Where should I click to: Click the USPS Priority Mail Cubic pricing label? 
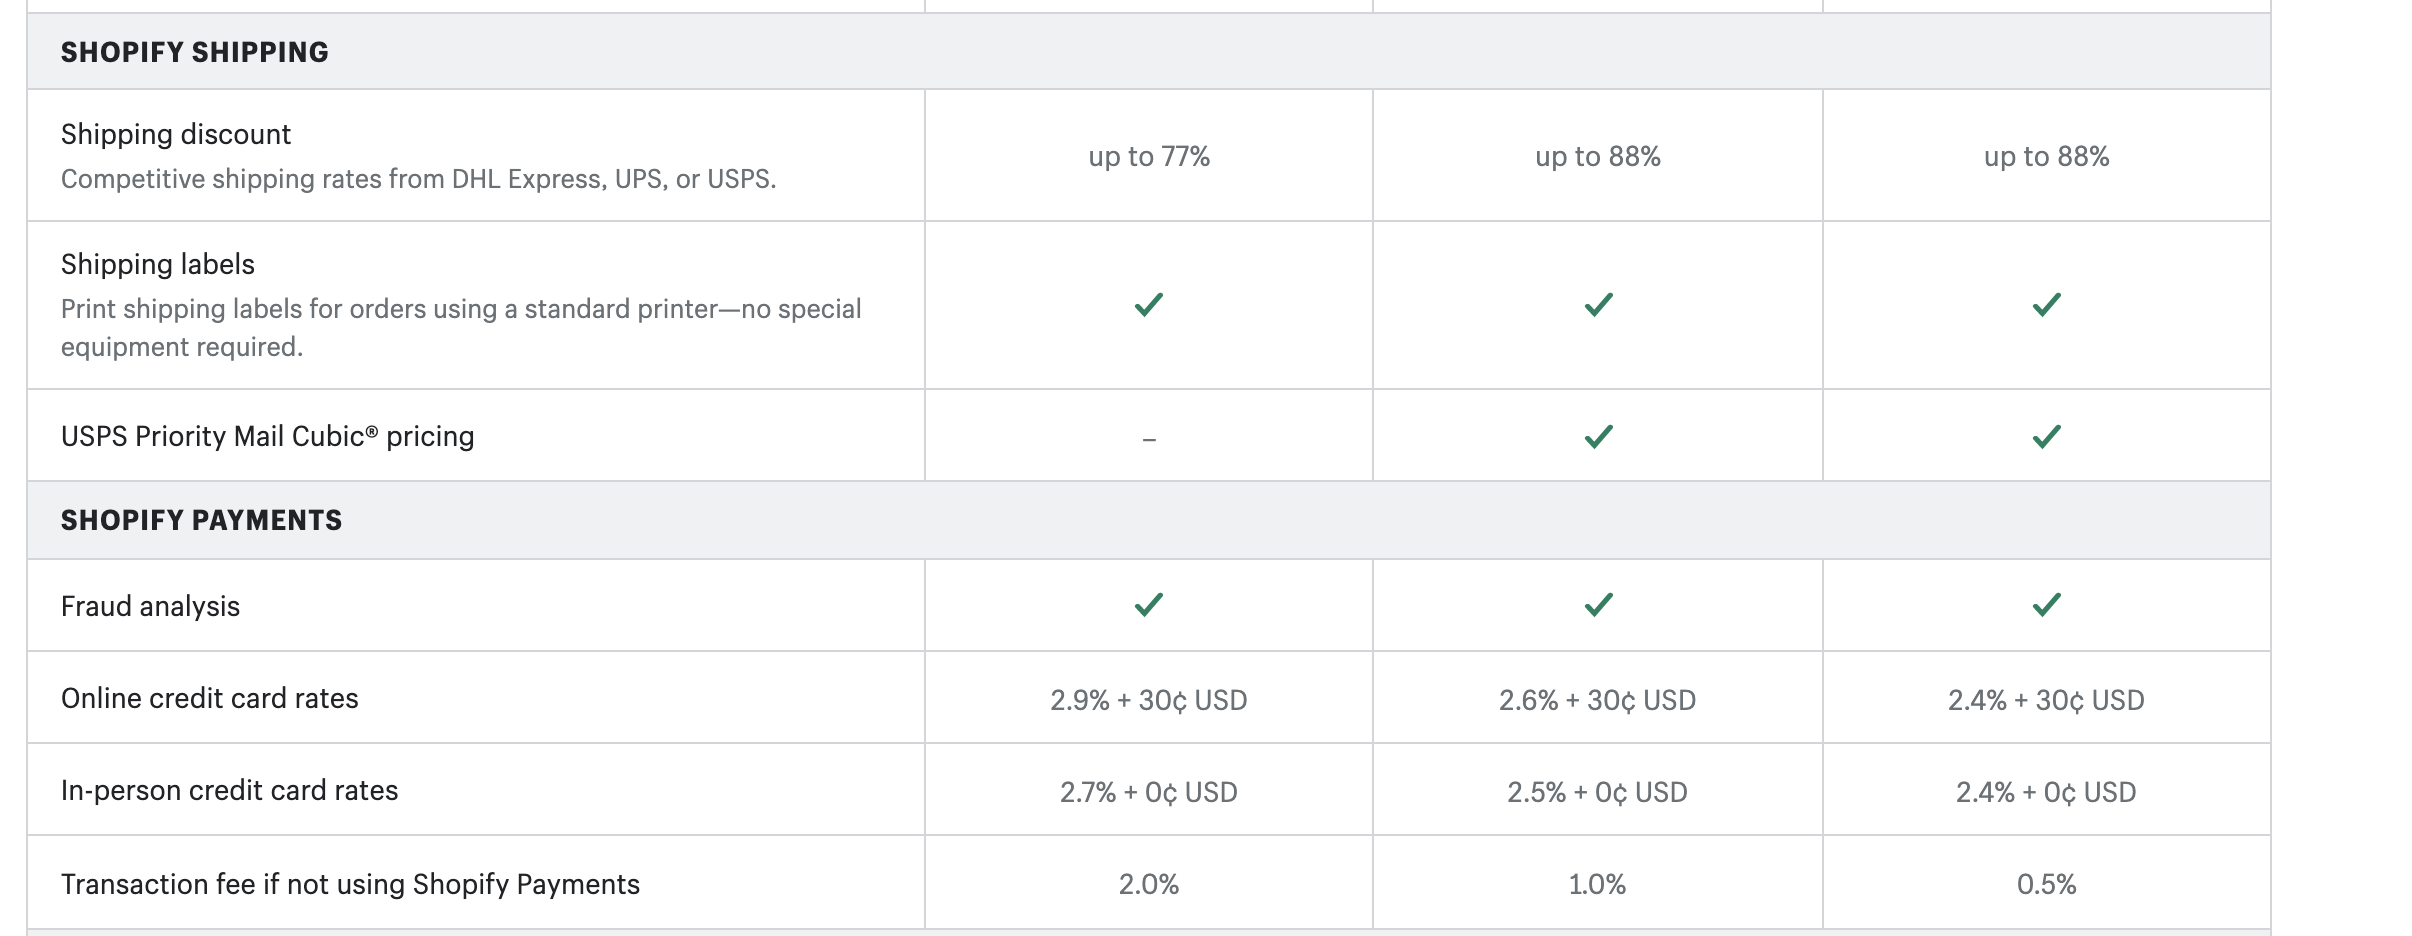[267, 437]
